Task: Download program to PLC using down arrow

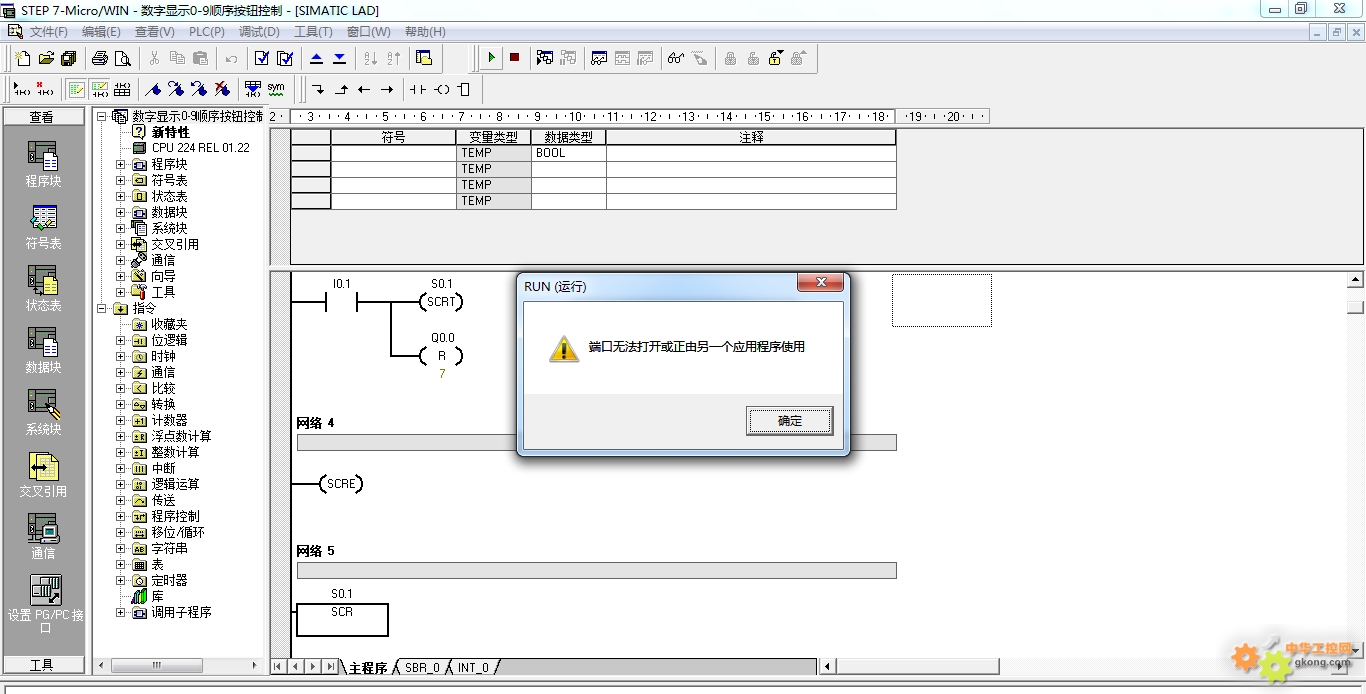Action: 340,58
